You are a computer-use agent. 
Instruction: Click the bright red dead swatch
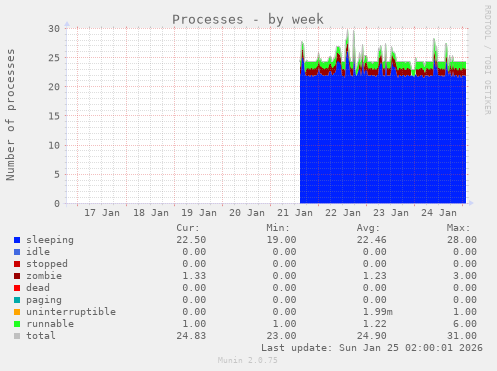coord(17,288)
